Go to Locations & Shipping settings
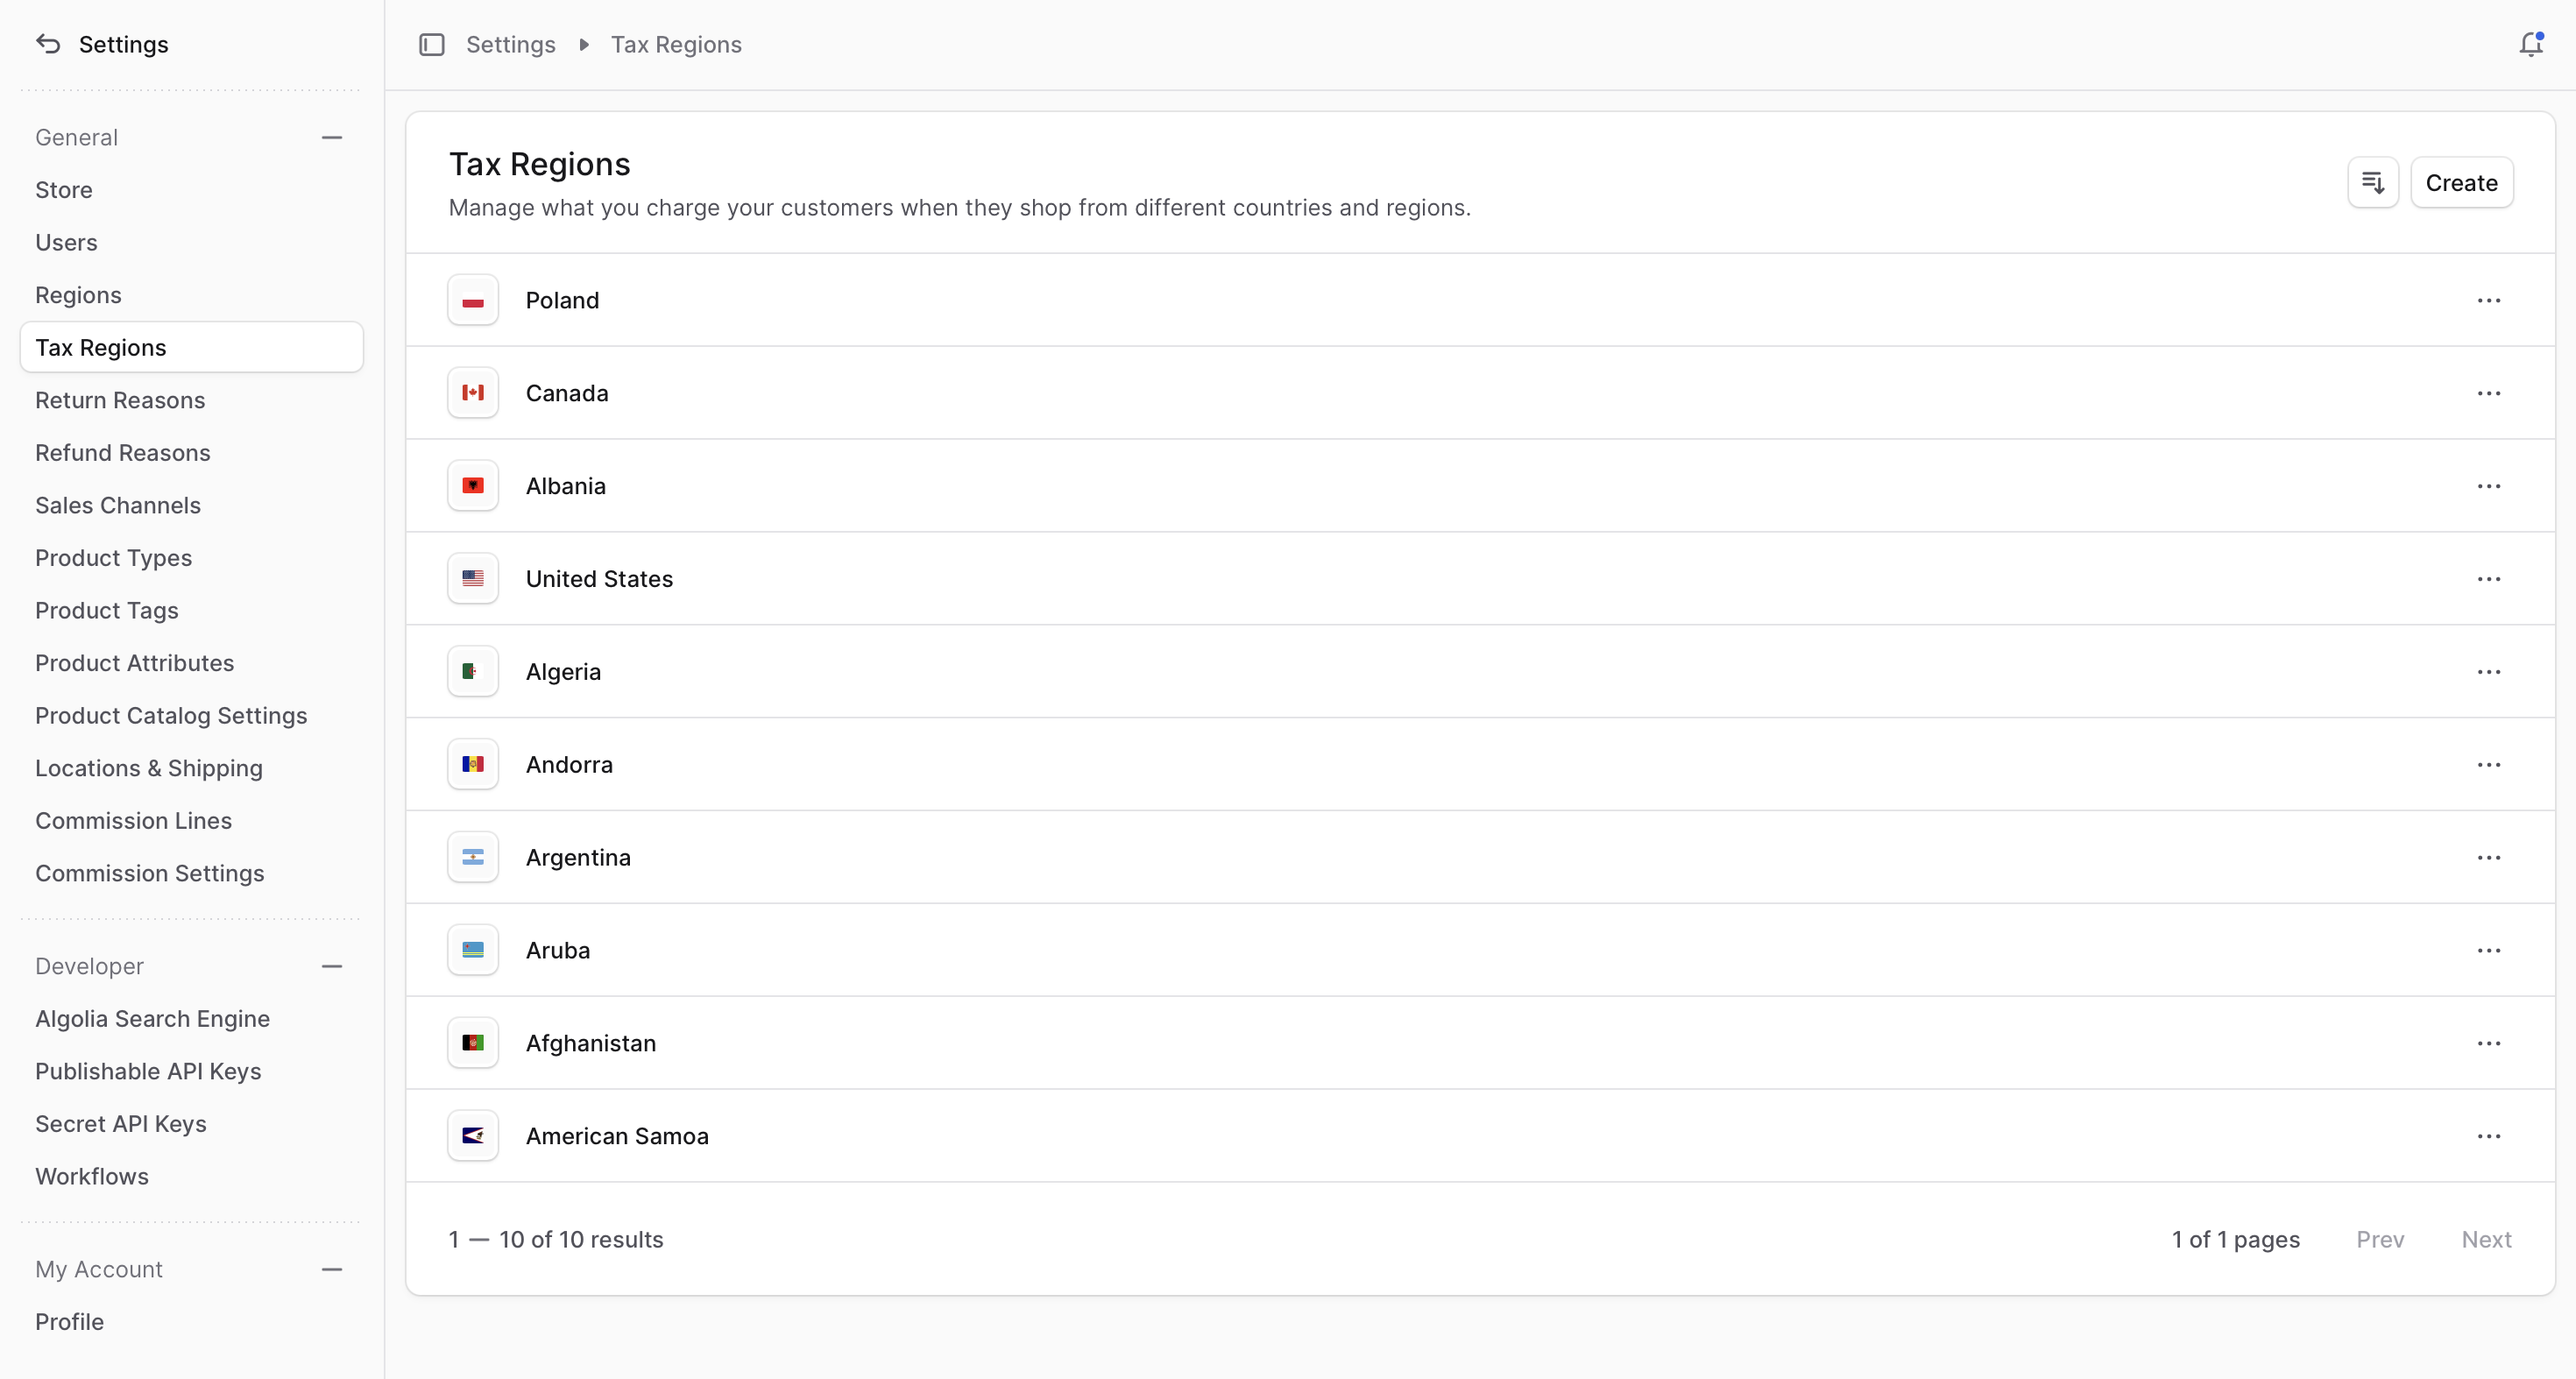 click(x=149, y=769)
